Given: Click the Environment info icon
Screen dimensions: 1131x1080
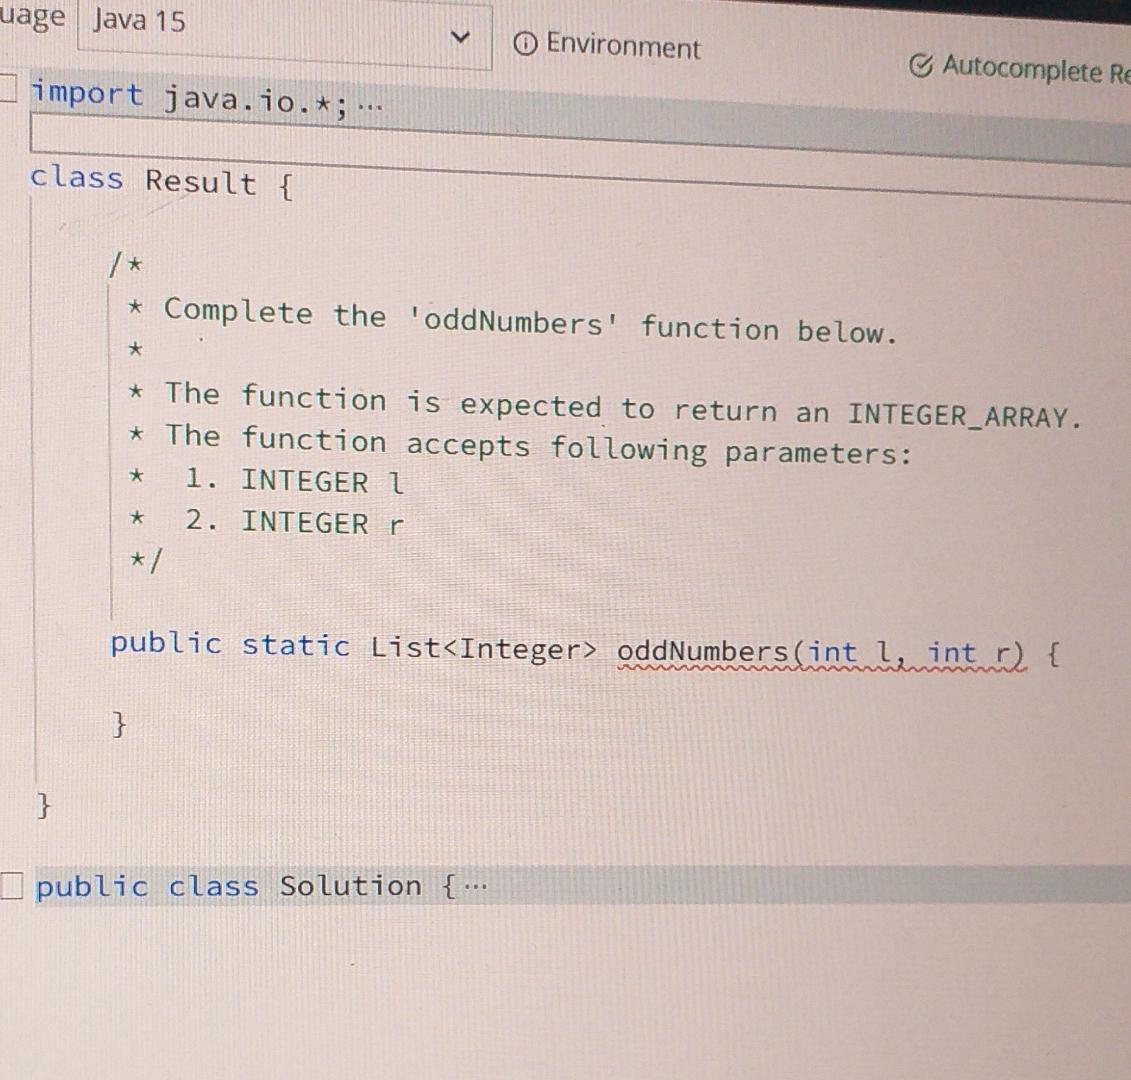Looking at the screenshot, I should (x=524, y=44).
